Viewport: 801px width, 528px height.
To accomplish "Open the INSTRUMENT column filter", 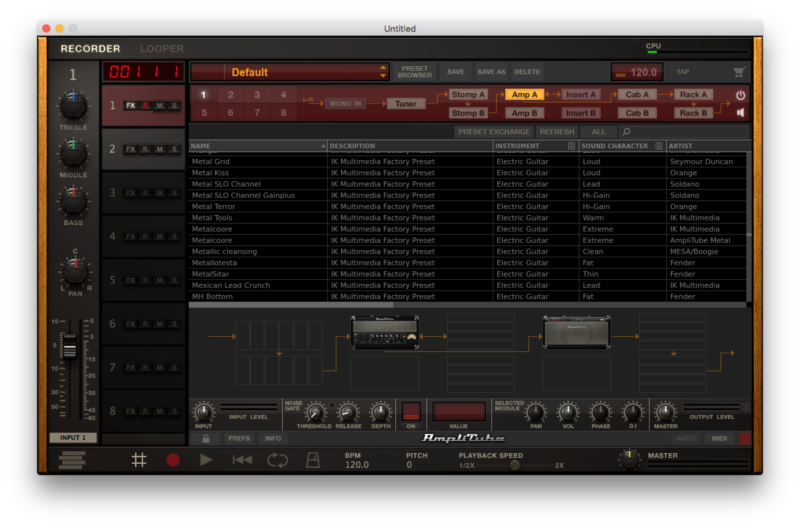I will coord(571,146).
